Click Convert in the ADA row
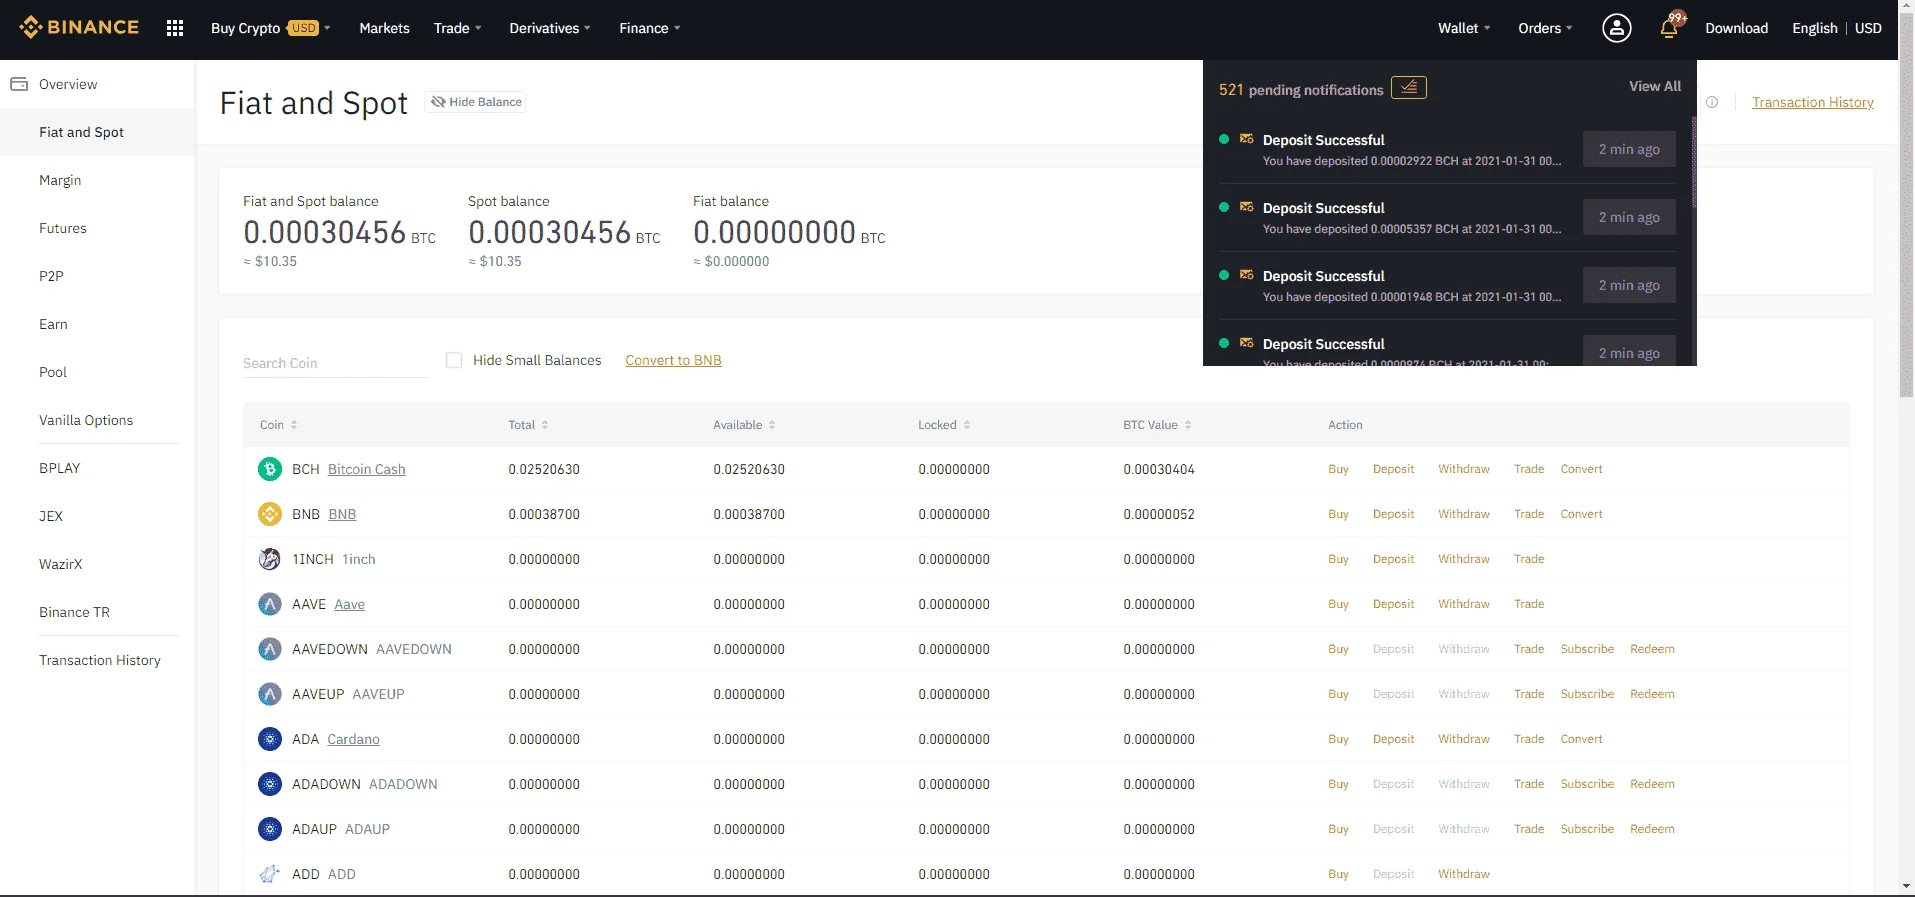Screen dimensions: 1915x897 [x=1581, y=739]
